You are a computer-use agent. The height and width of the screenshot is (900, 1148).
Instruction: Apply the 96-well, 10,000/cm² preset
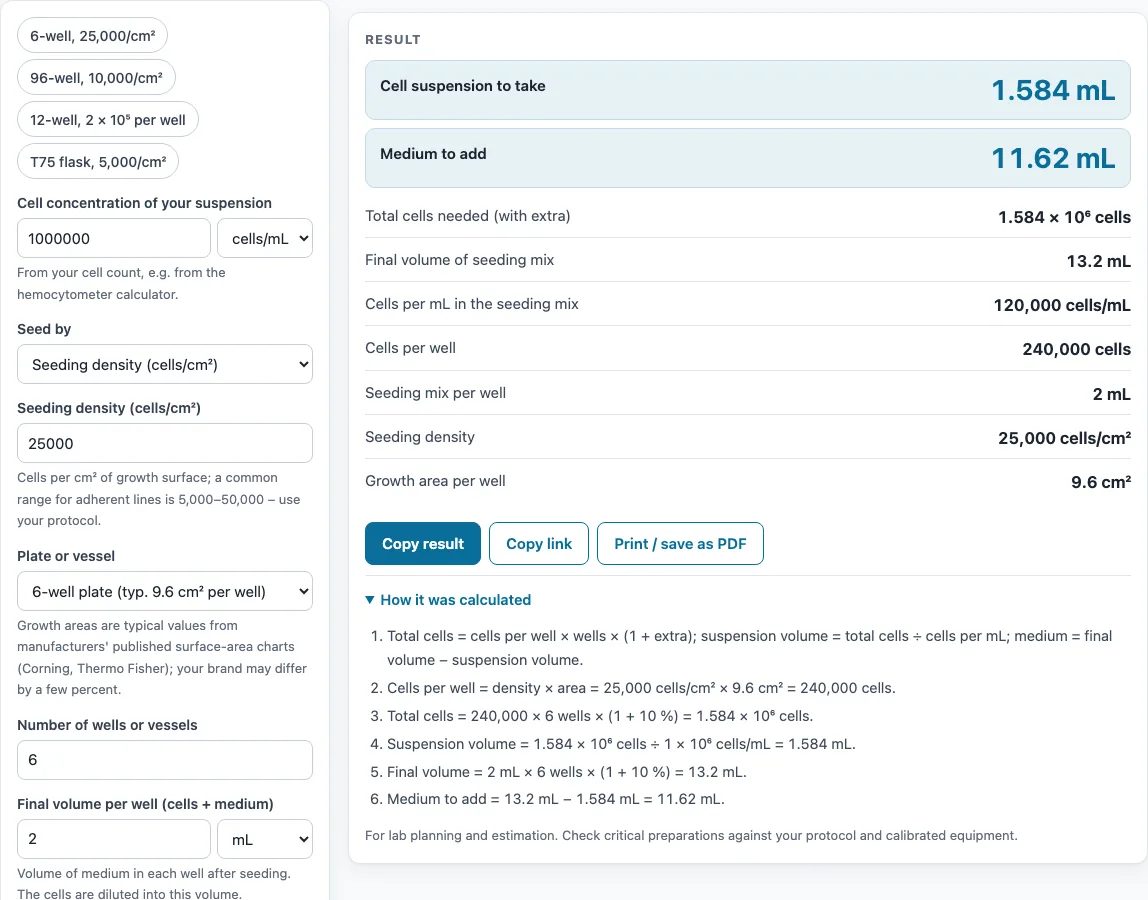96,78
